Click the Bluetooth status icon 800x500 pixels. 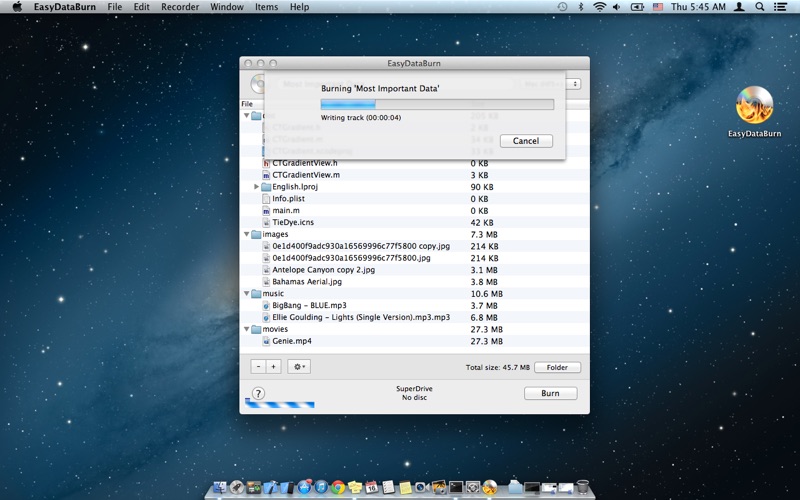581,7
